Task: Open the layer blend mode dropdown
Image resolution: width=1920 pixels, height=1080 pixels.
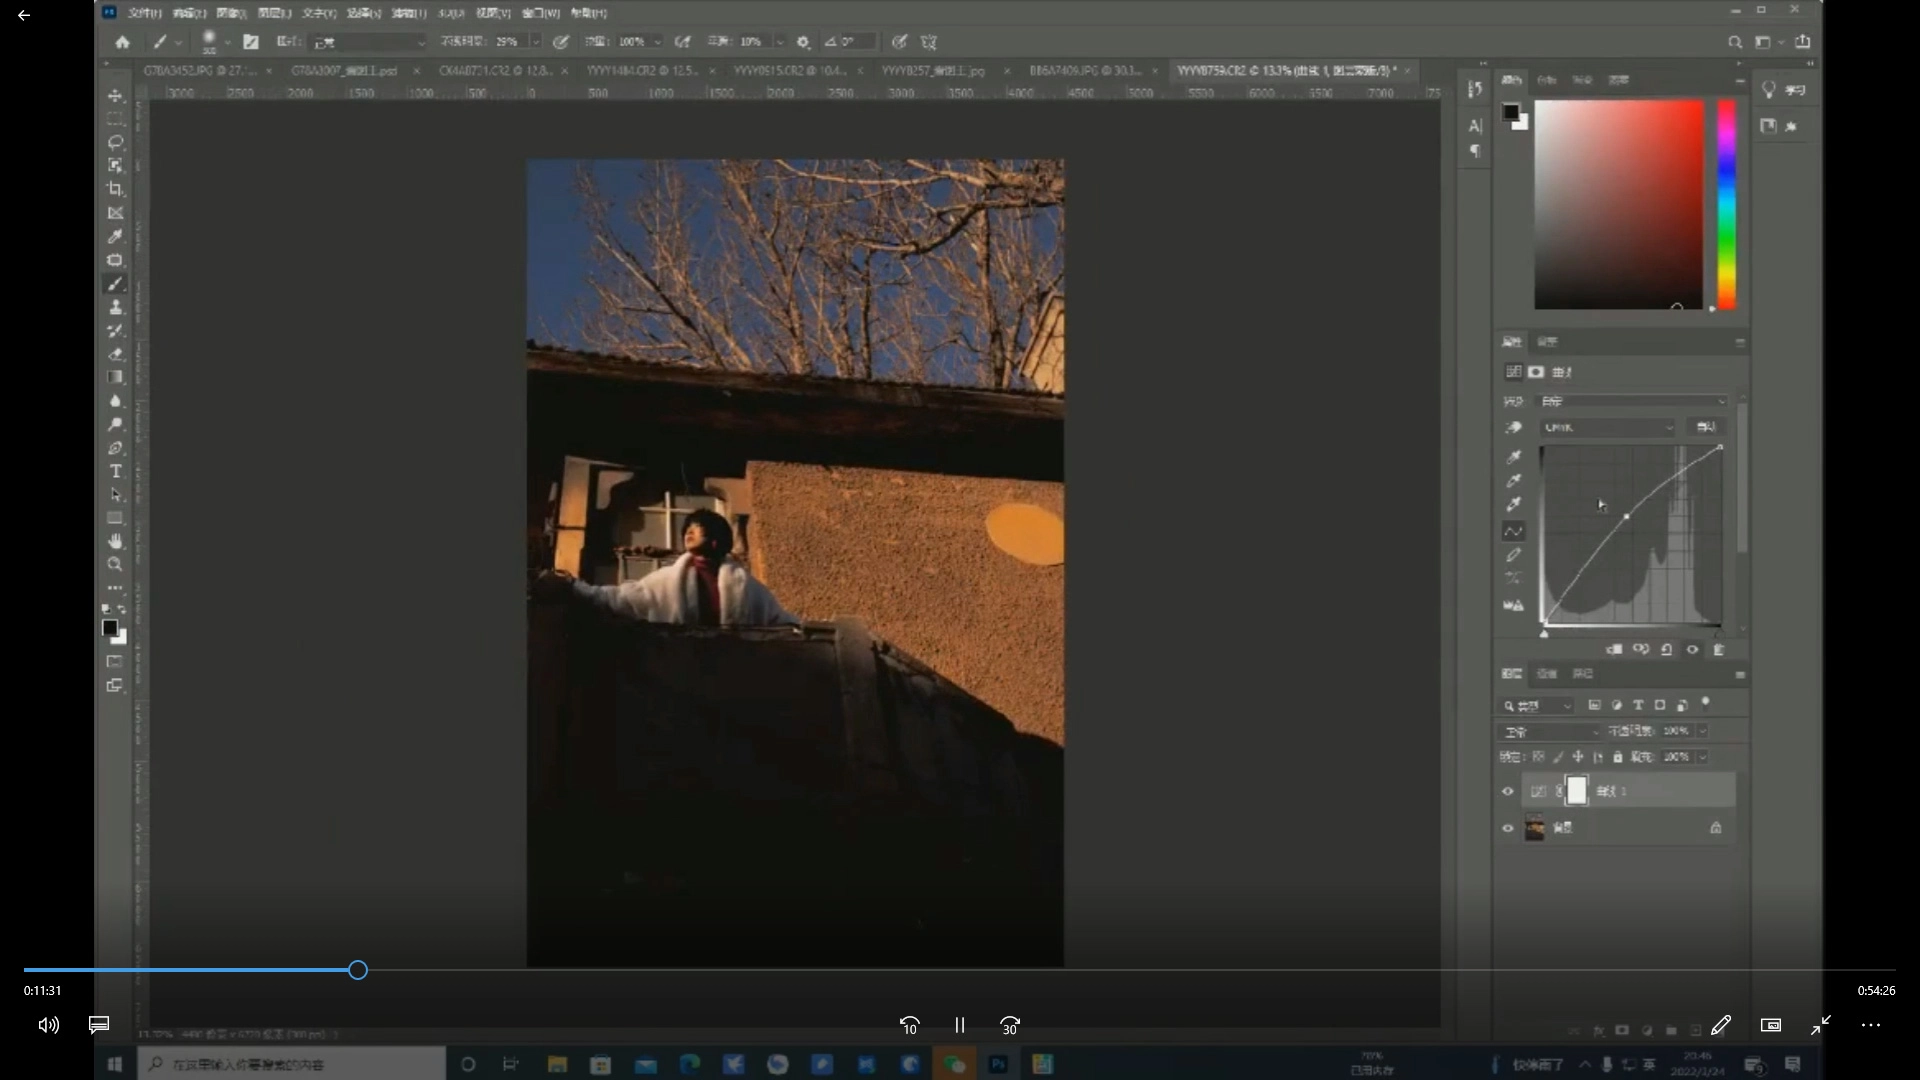Action: coord(1550,732)
